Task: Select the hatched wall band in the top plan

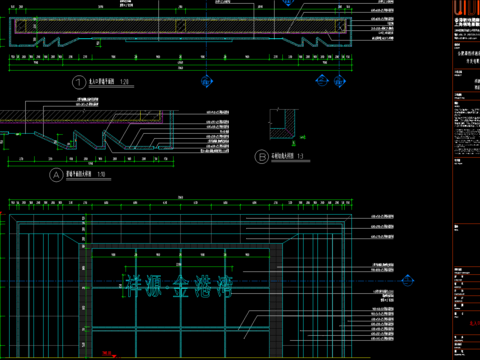Action: coord(180,26)
